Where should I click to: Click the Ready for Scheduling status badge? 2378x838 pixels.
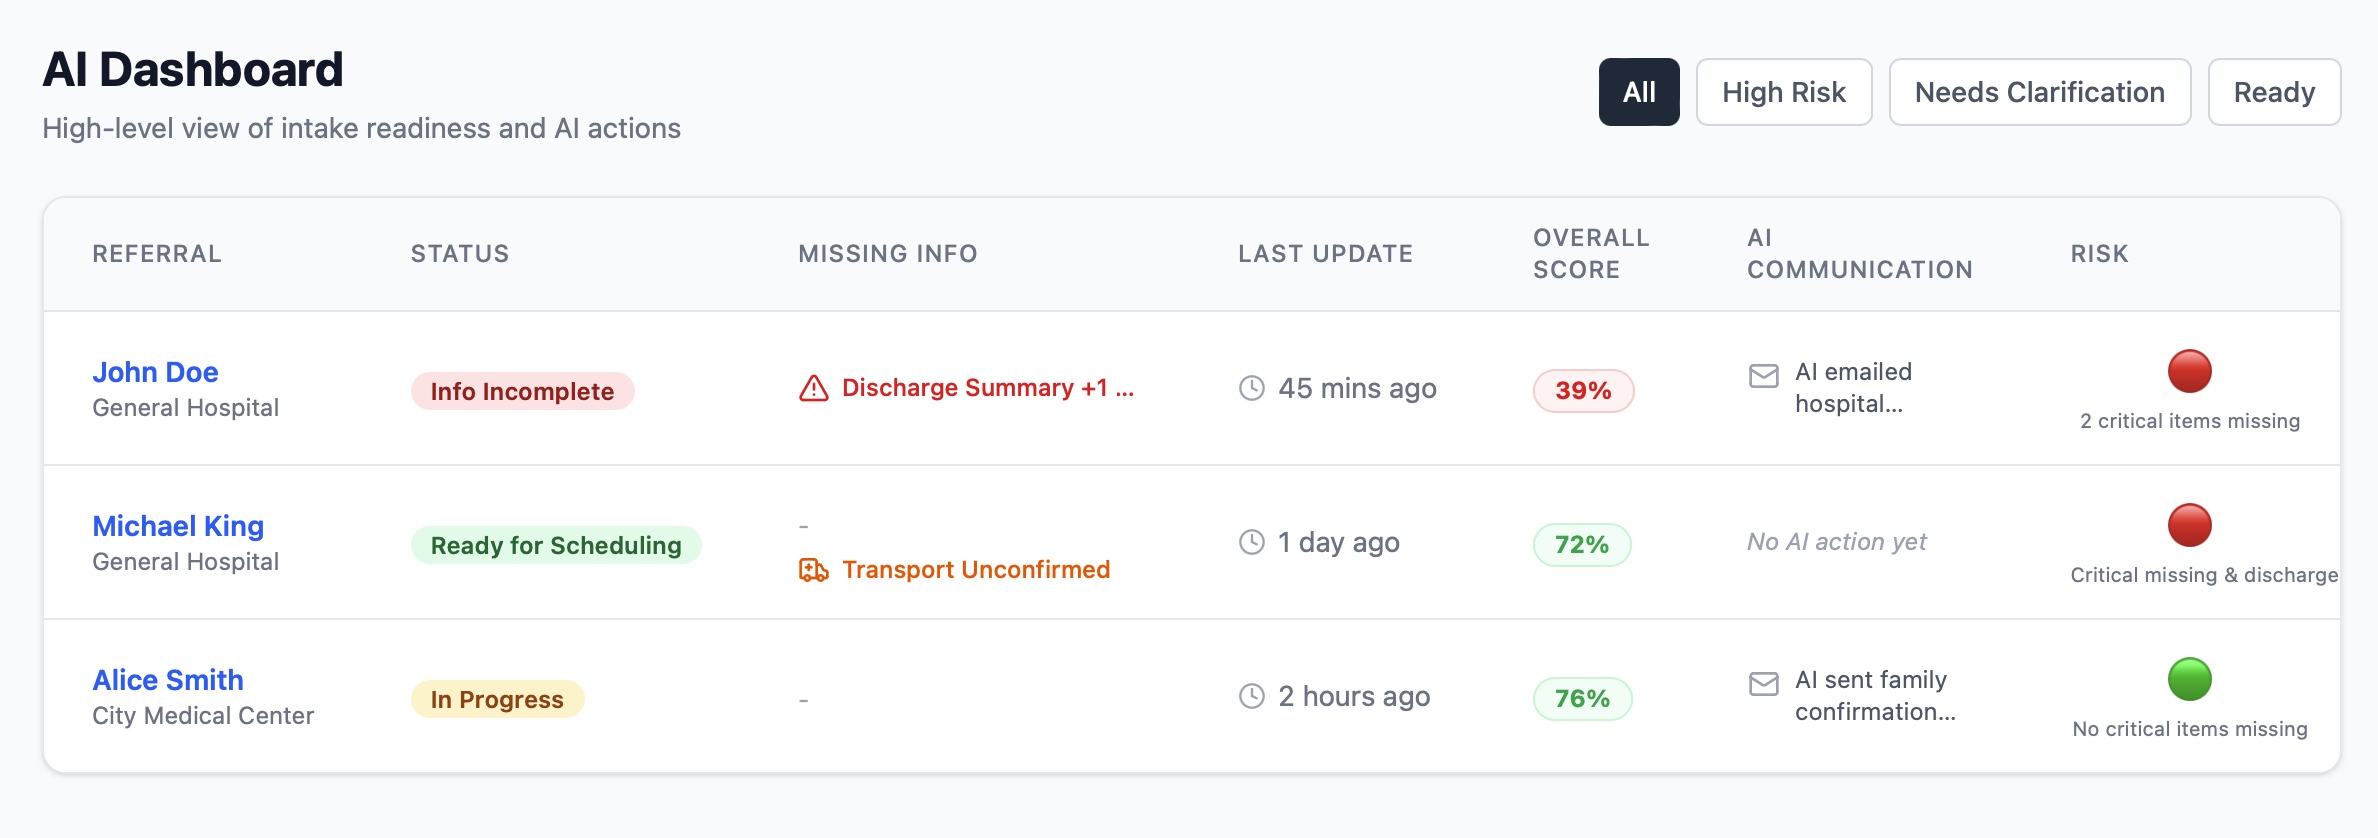556,545
